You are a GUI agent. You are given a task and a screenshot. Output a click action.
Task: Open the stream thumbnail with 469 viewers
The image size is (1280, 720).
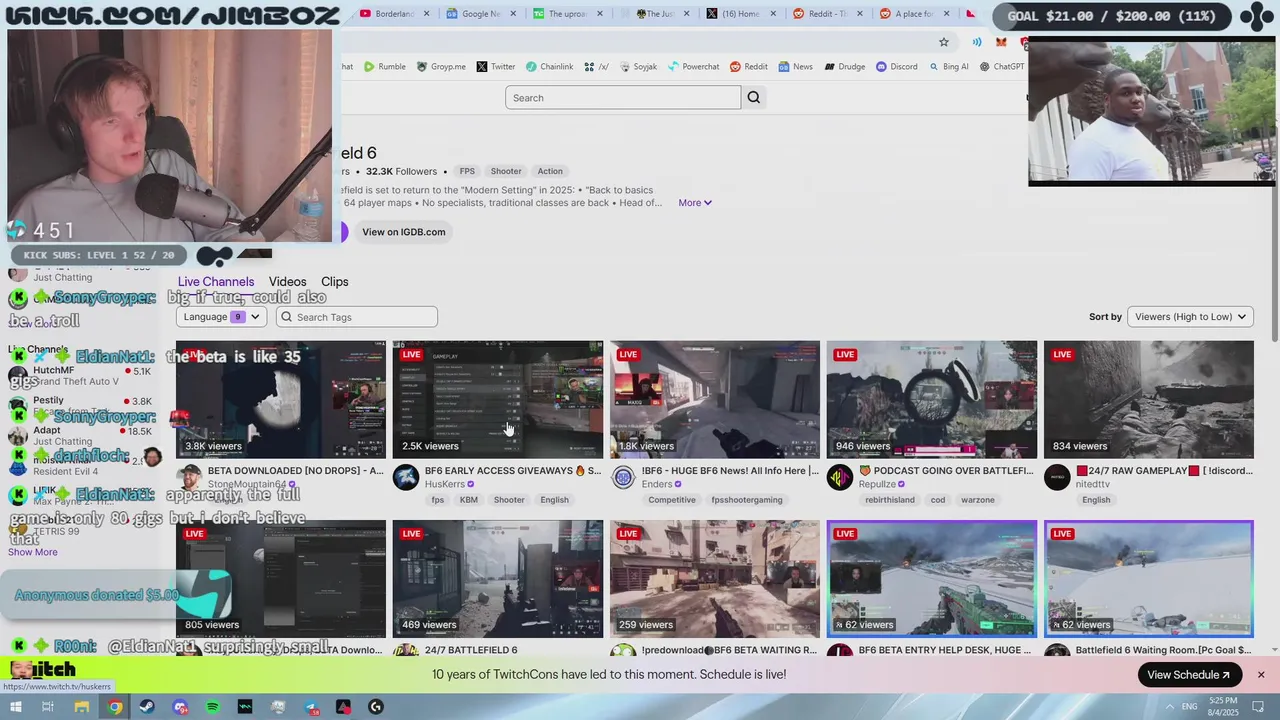point(498,579)
